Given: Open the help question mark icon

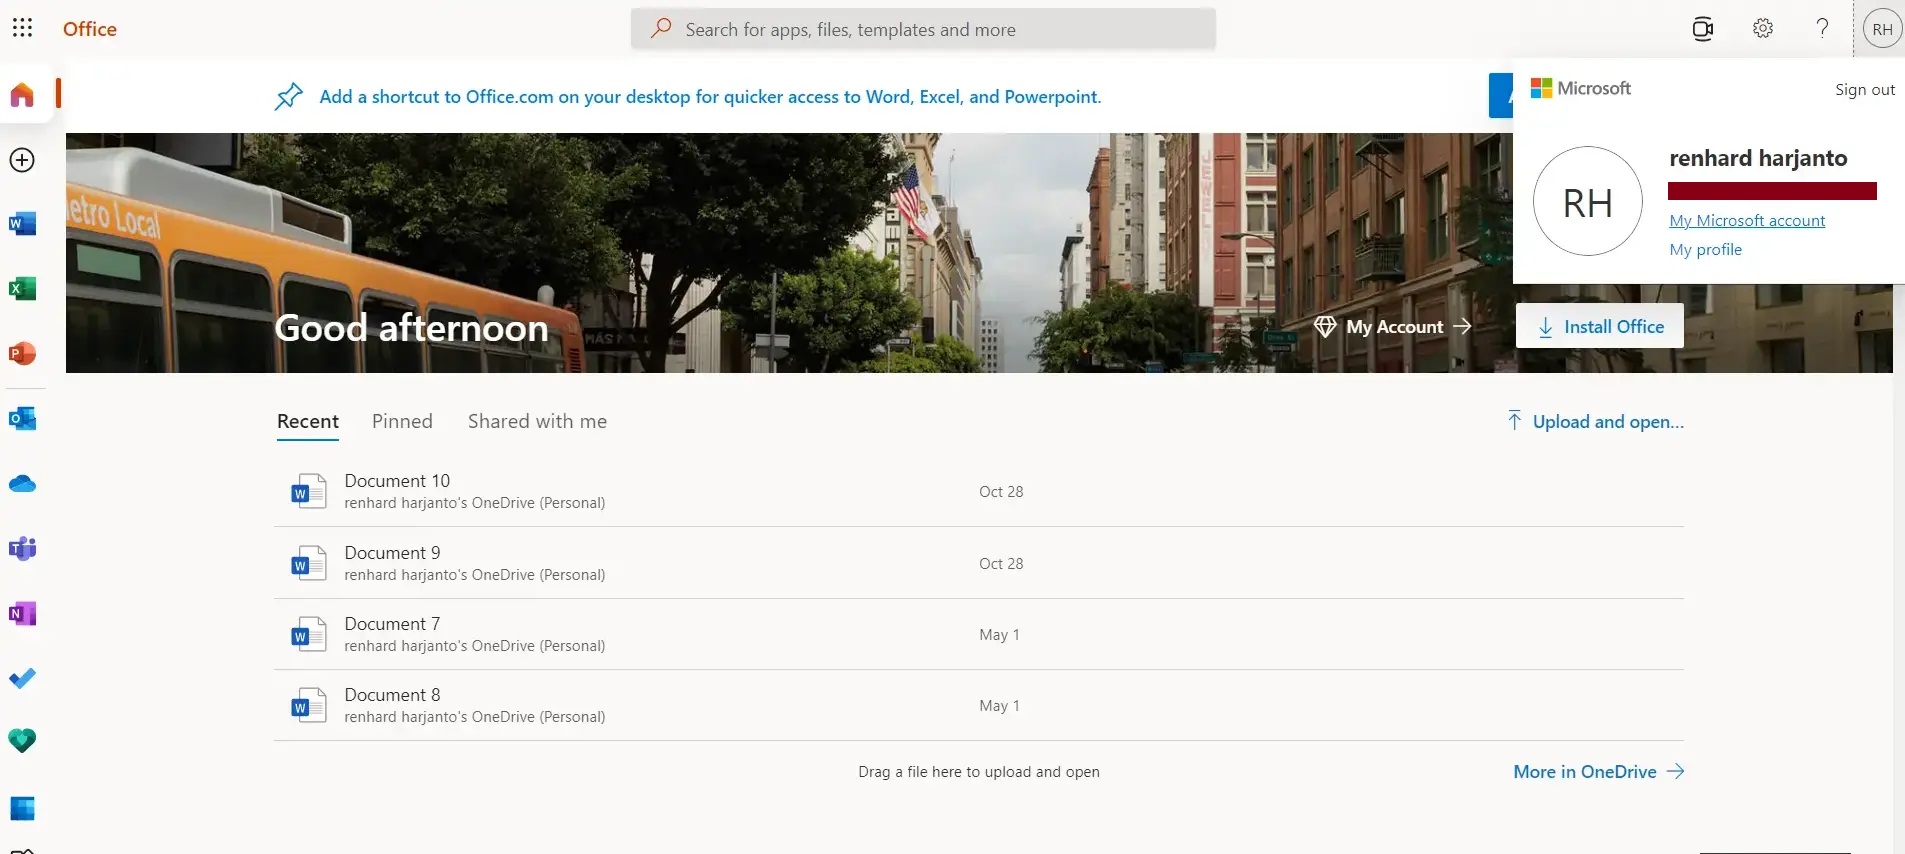Looking at the screenshot, I should [1822, 28].
